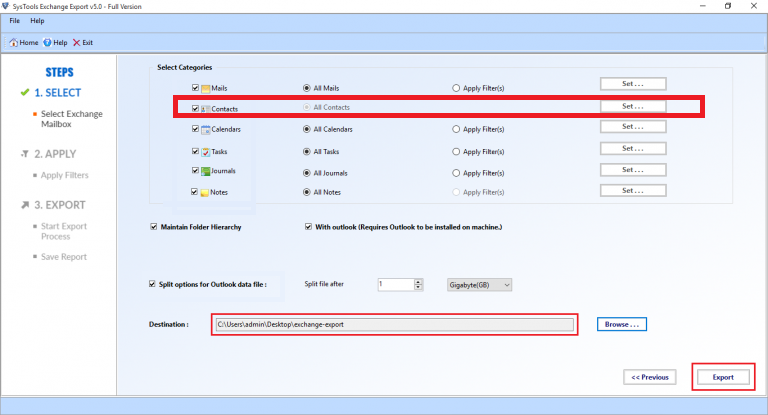Screen dimensions: 768x415
Task: Uncheck the Contacts checkbox
Action: pos(195,108)
